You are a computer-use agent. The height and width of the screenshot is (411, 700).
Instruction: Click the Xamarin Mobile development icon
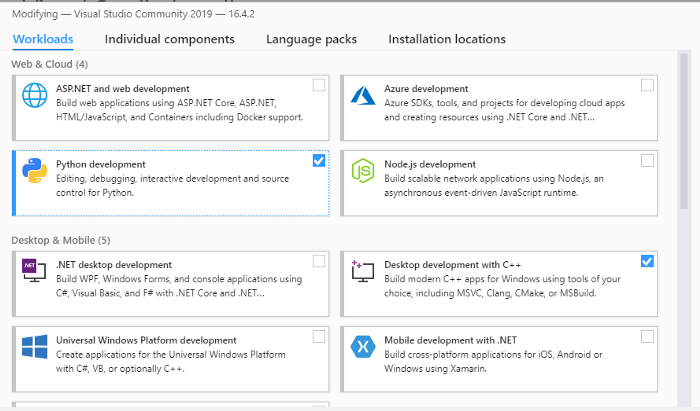pos(362,347)
